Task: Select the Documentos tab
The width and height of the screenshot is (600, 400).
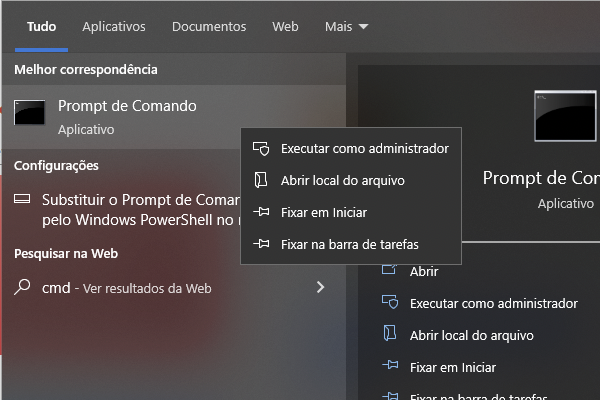Action: pos(209,27)
